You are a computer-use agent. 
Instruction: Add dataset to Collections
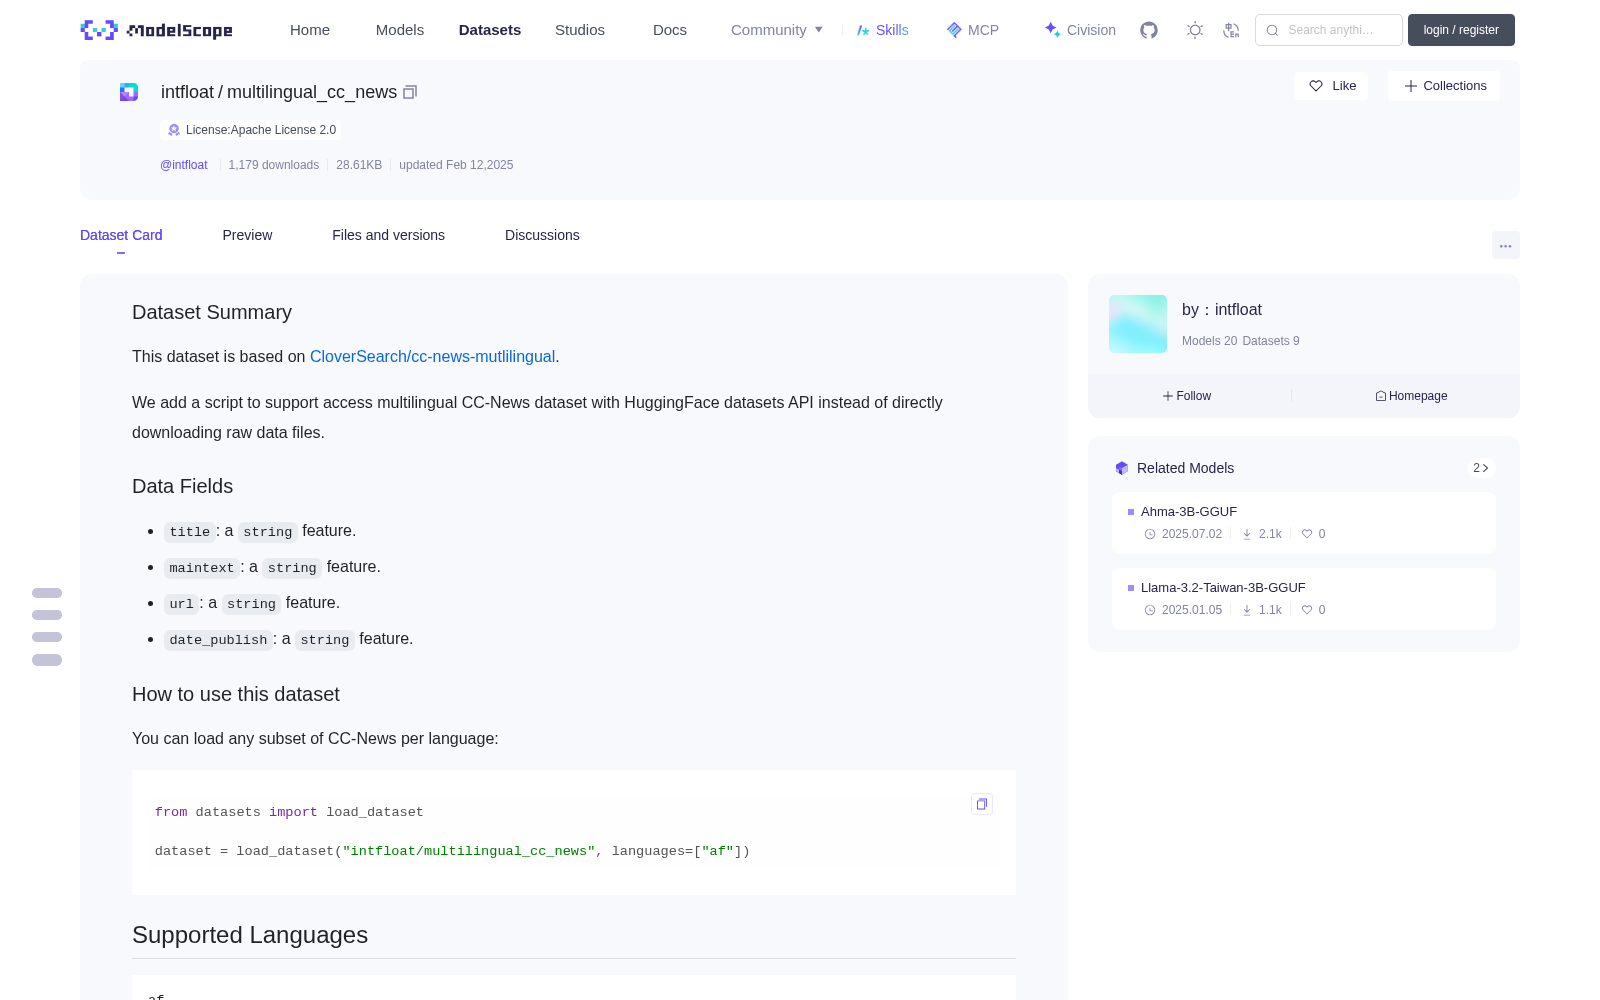click(x=1444, y=86)
